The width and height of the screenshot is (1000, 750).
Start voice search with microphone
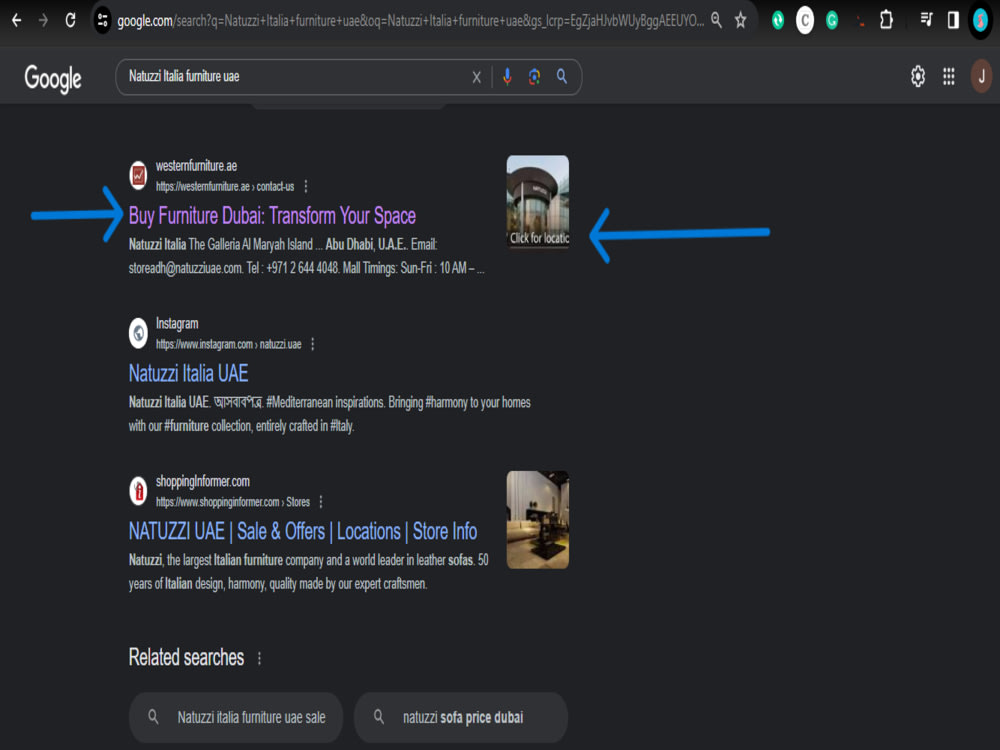(507, 77)
